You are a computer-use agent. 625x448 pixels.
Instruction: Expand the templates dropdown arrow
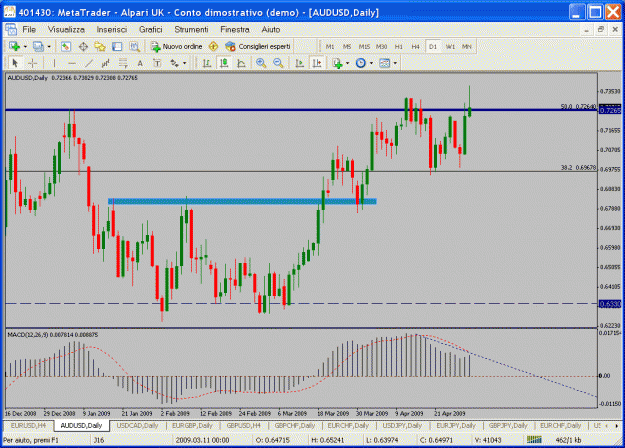395,63
